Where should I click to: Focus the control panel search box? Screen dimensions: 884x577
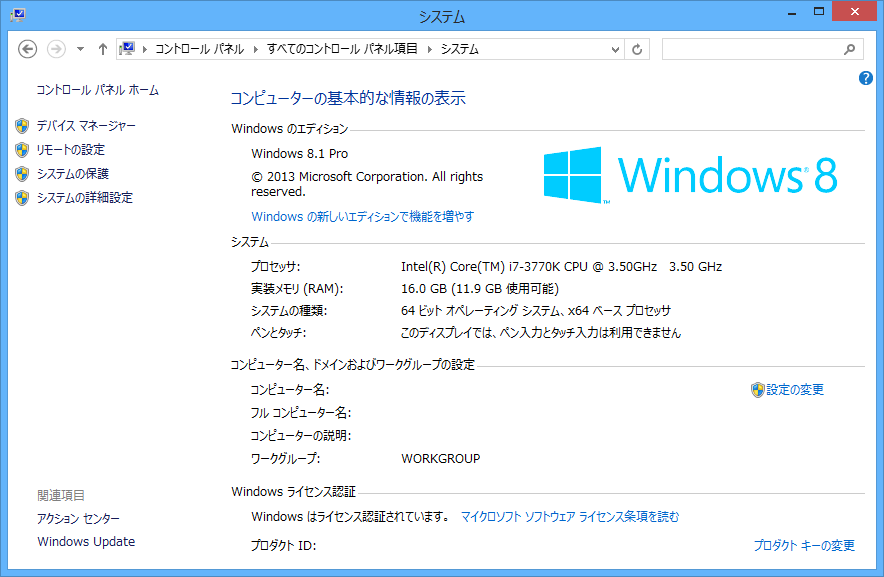pyautogui.click(x=762, y=50)
